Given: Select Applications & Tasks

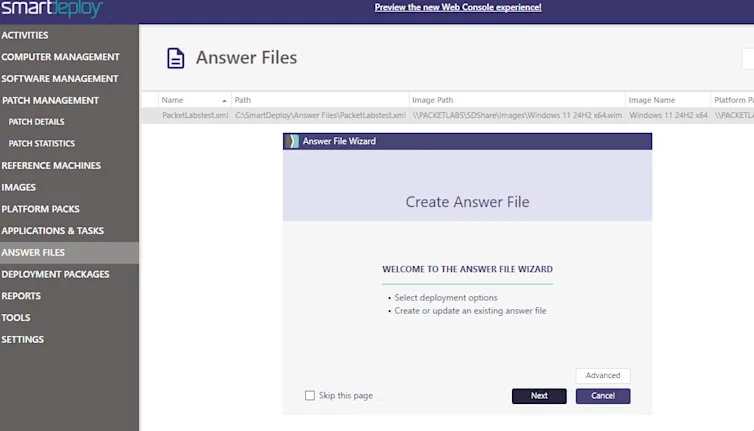Looking at the screenshot, I should pos(52,230).
